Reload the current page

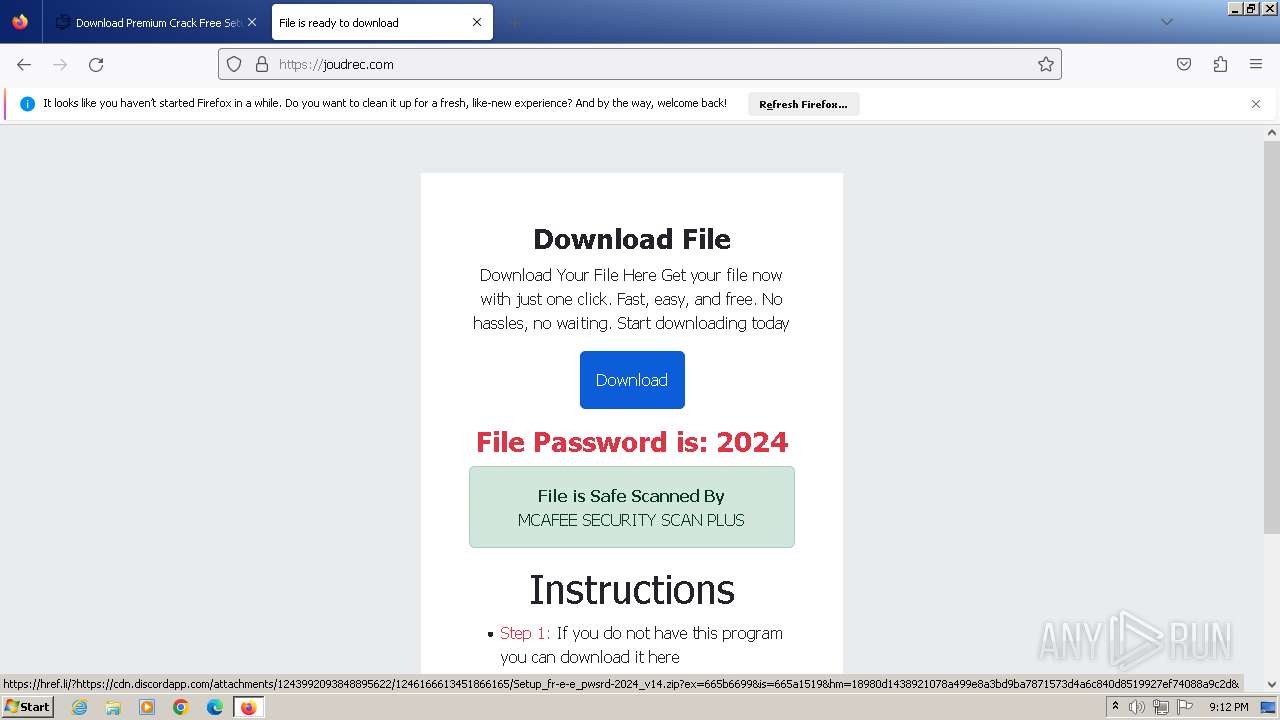click(96, 64)
